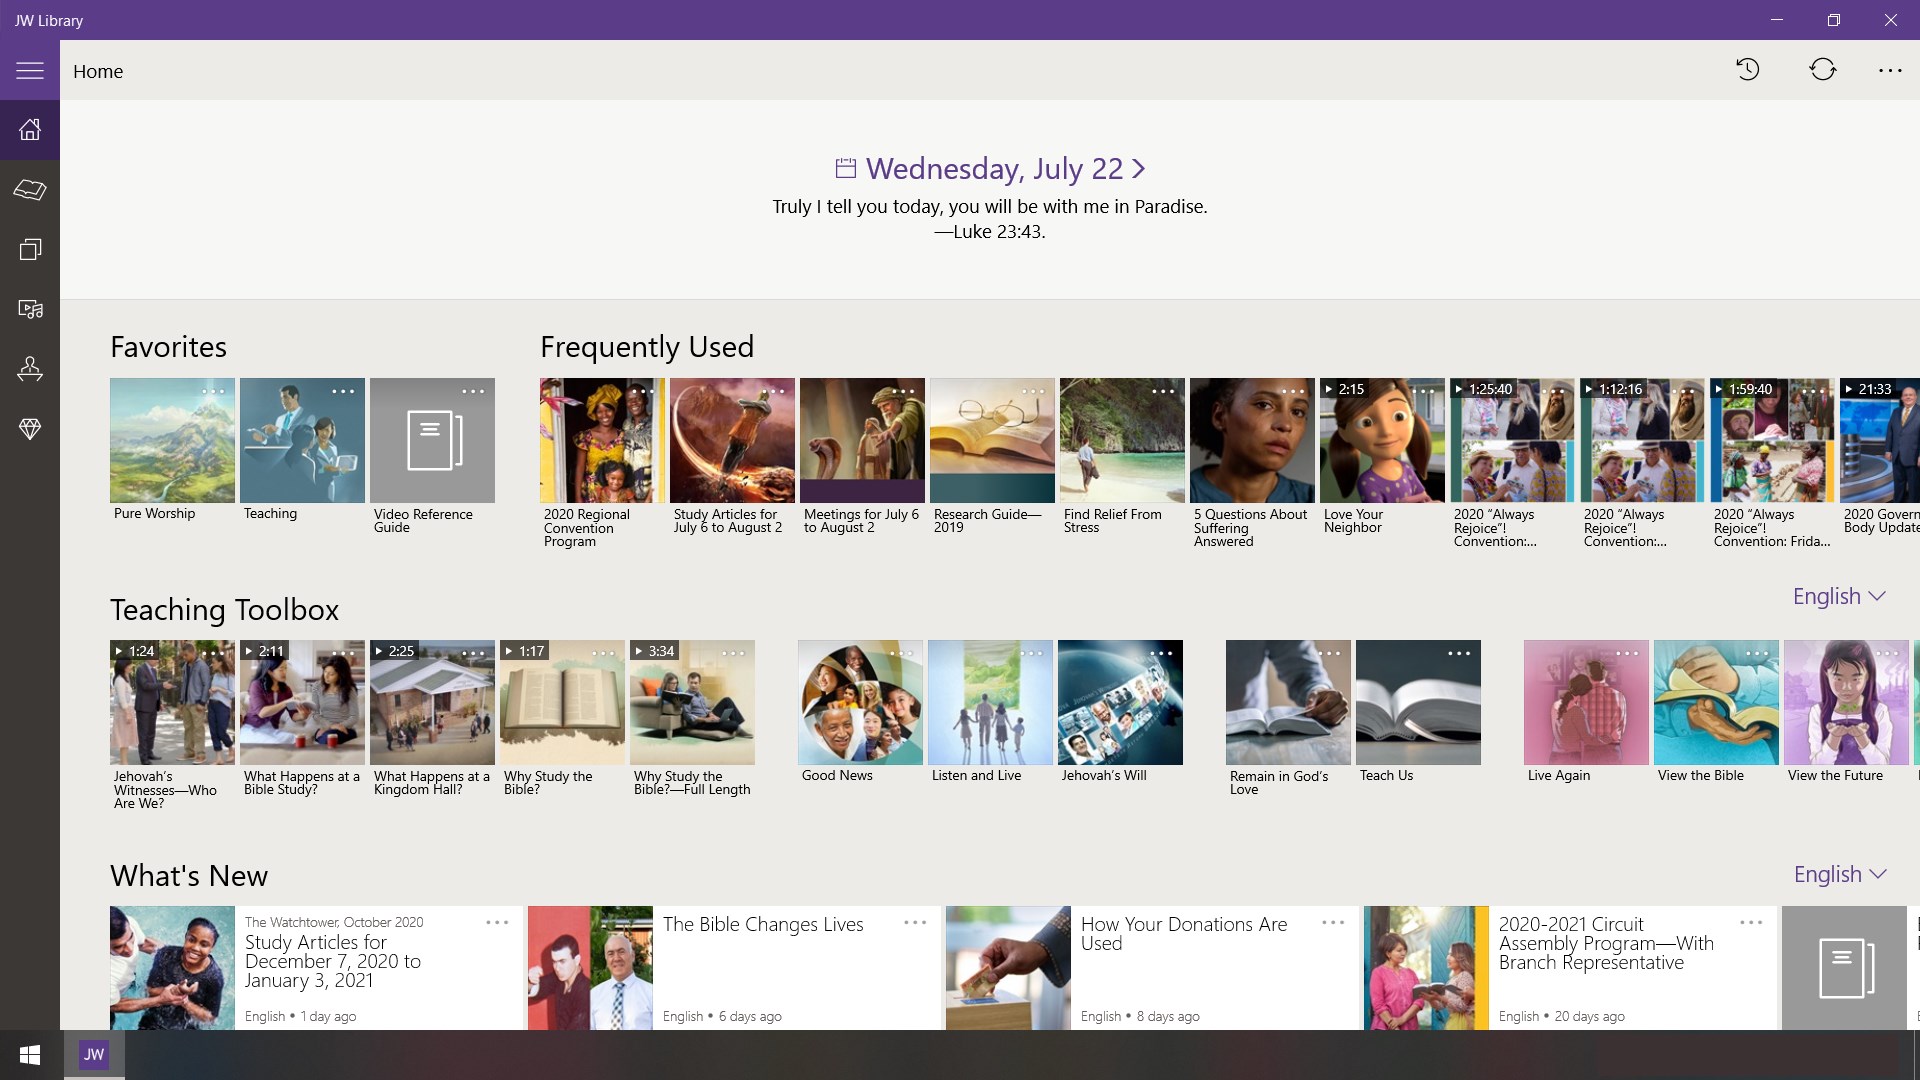
Task: Click the calendar icon beside the date
Action: point(846,168)
